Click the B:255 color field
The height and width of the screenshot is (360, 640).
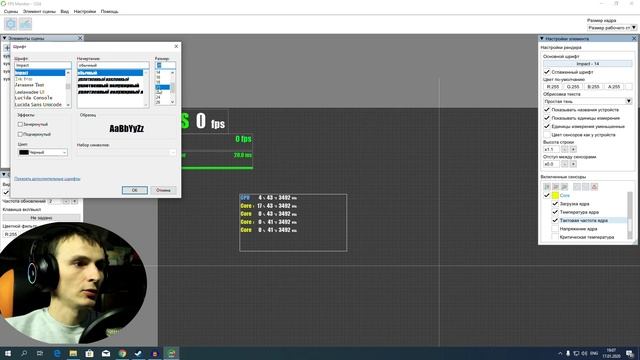[593, 87]
